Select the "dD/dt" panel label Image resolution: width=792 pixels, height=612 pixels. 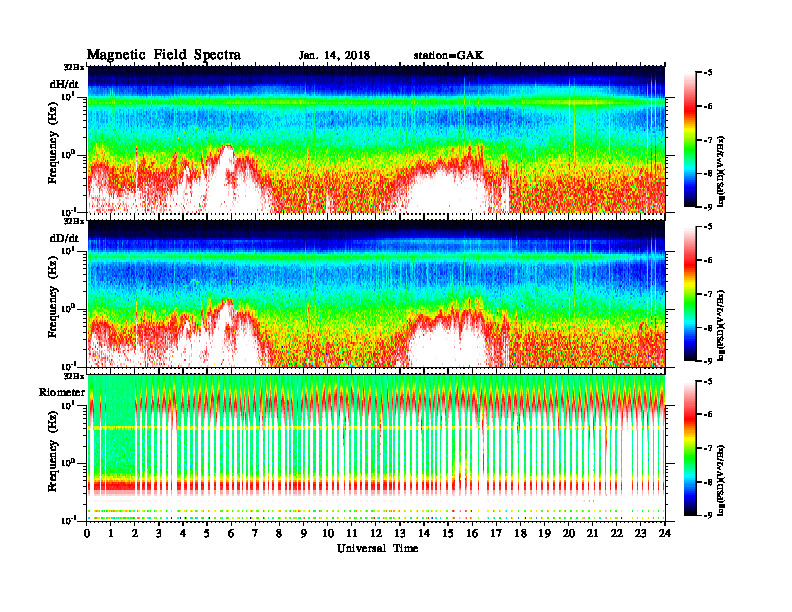click(64, 238)
